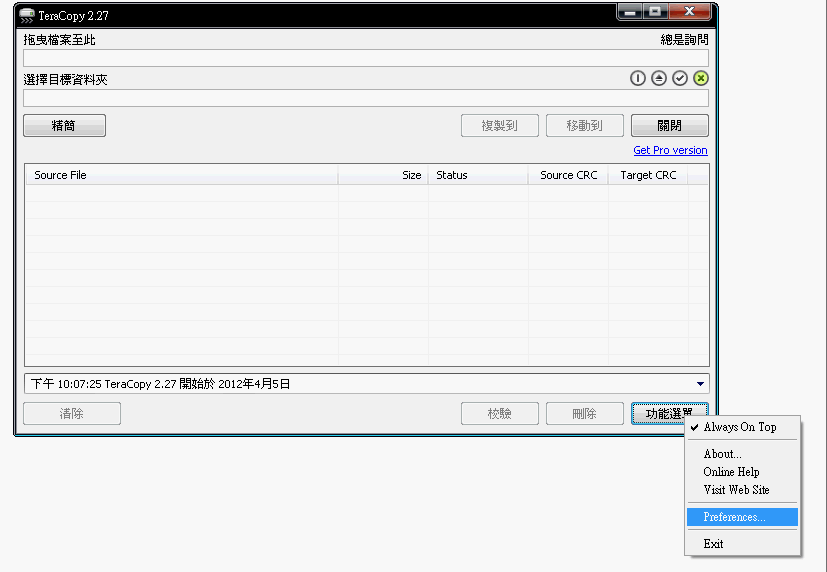This screenshot has height=572, width=827.
Task: Click the Source CRC column header
Action: click(569, 175)
